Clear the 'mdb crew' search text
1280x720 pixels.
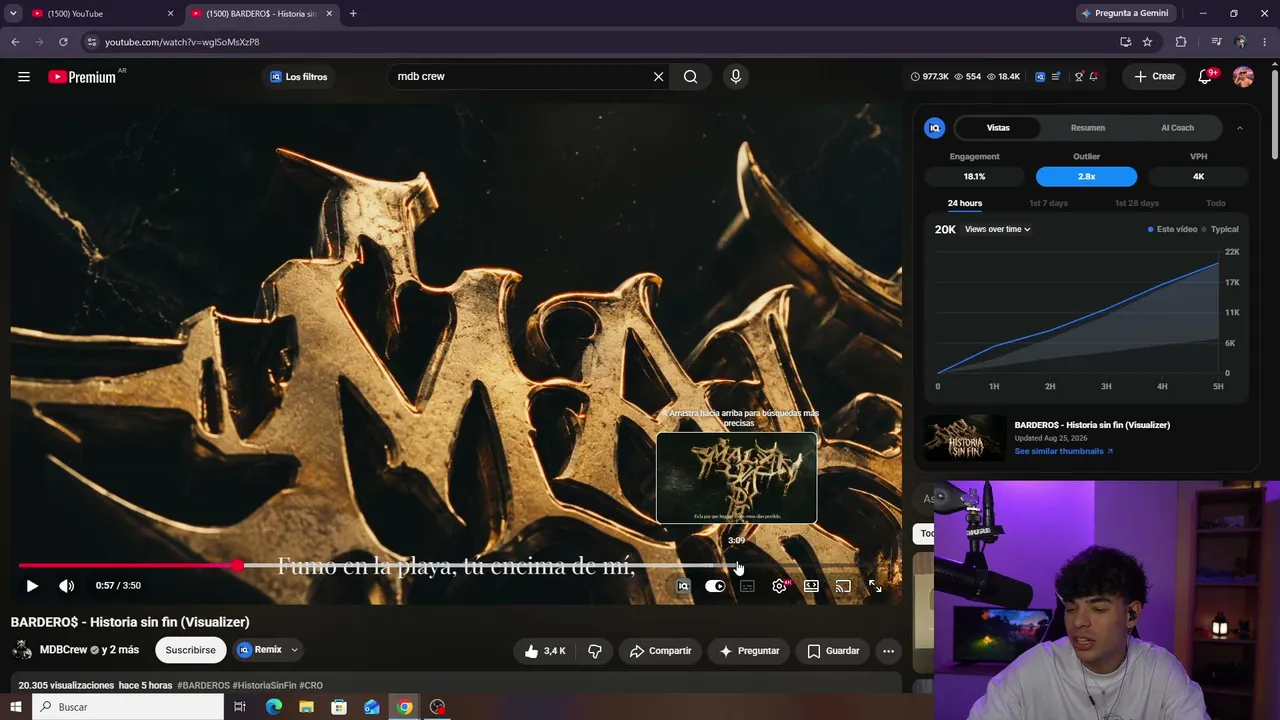click(x=658, y=77)
